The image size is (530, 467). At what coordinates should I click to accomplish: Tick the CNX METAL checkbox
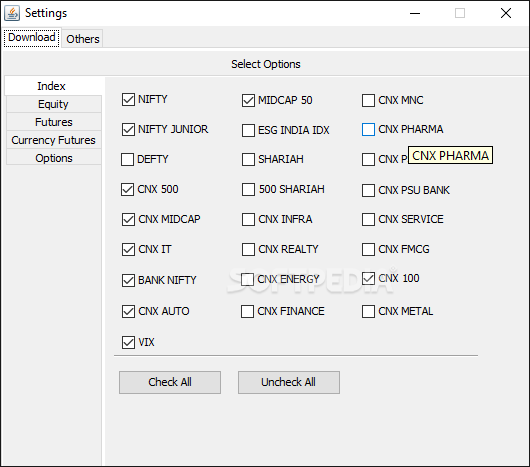pyautogui.click(x=368, y=312)
